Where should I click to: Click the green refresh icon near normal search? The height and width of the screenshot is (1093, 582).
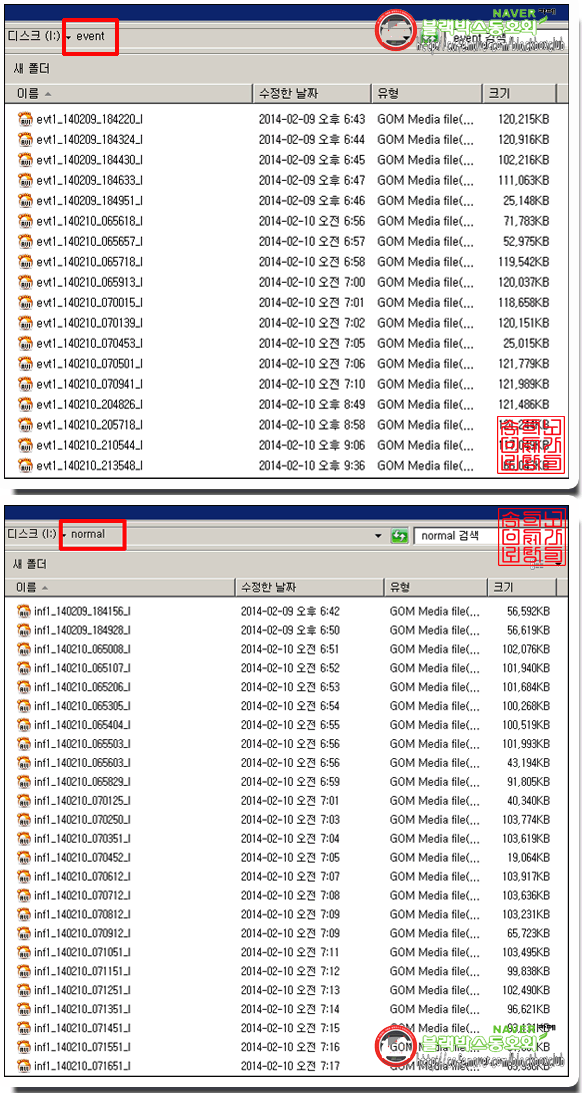(400, 535)
